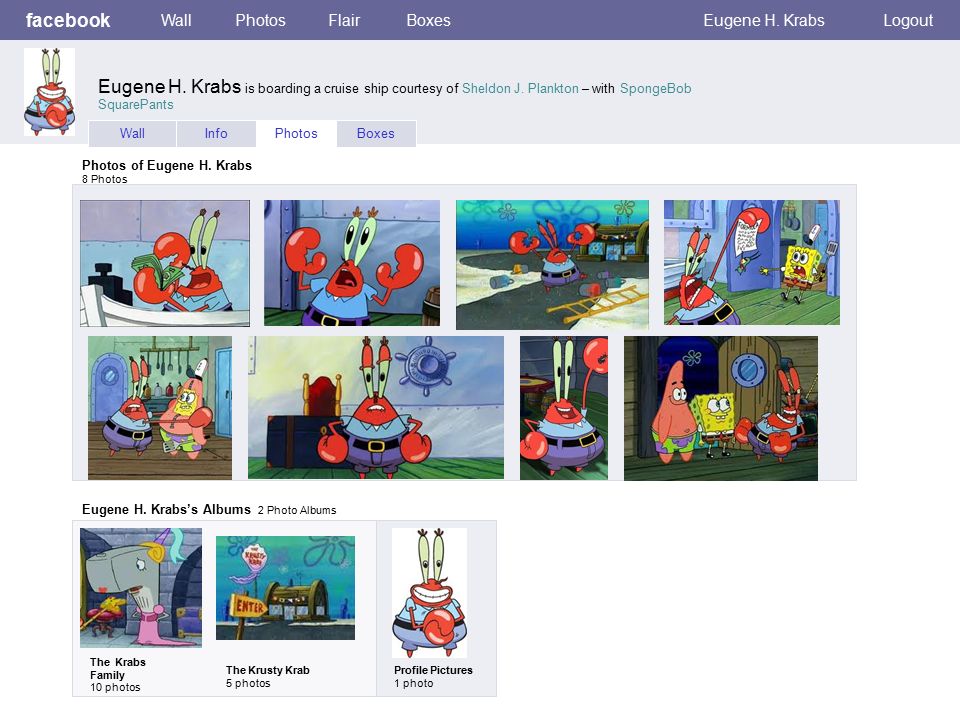The height and width of the screenshot is (720, 960).
Task: View photo of Krabs holding paper near SpongeBob
Action: coord(752,262)
